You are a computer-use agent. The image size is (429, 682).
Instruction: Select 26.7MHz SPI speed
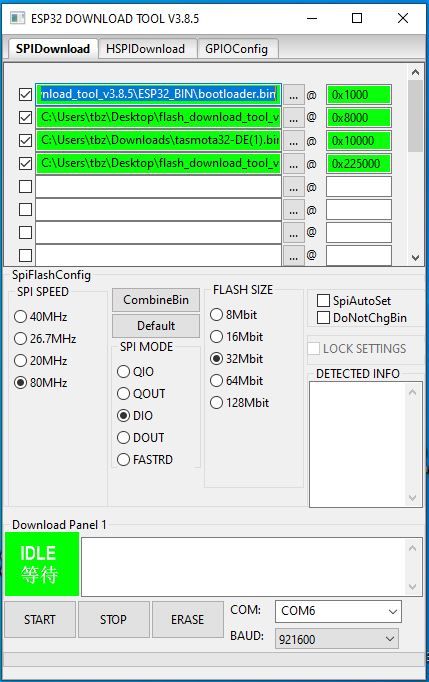coord(45,338)
